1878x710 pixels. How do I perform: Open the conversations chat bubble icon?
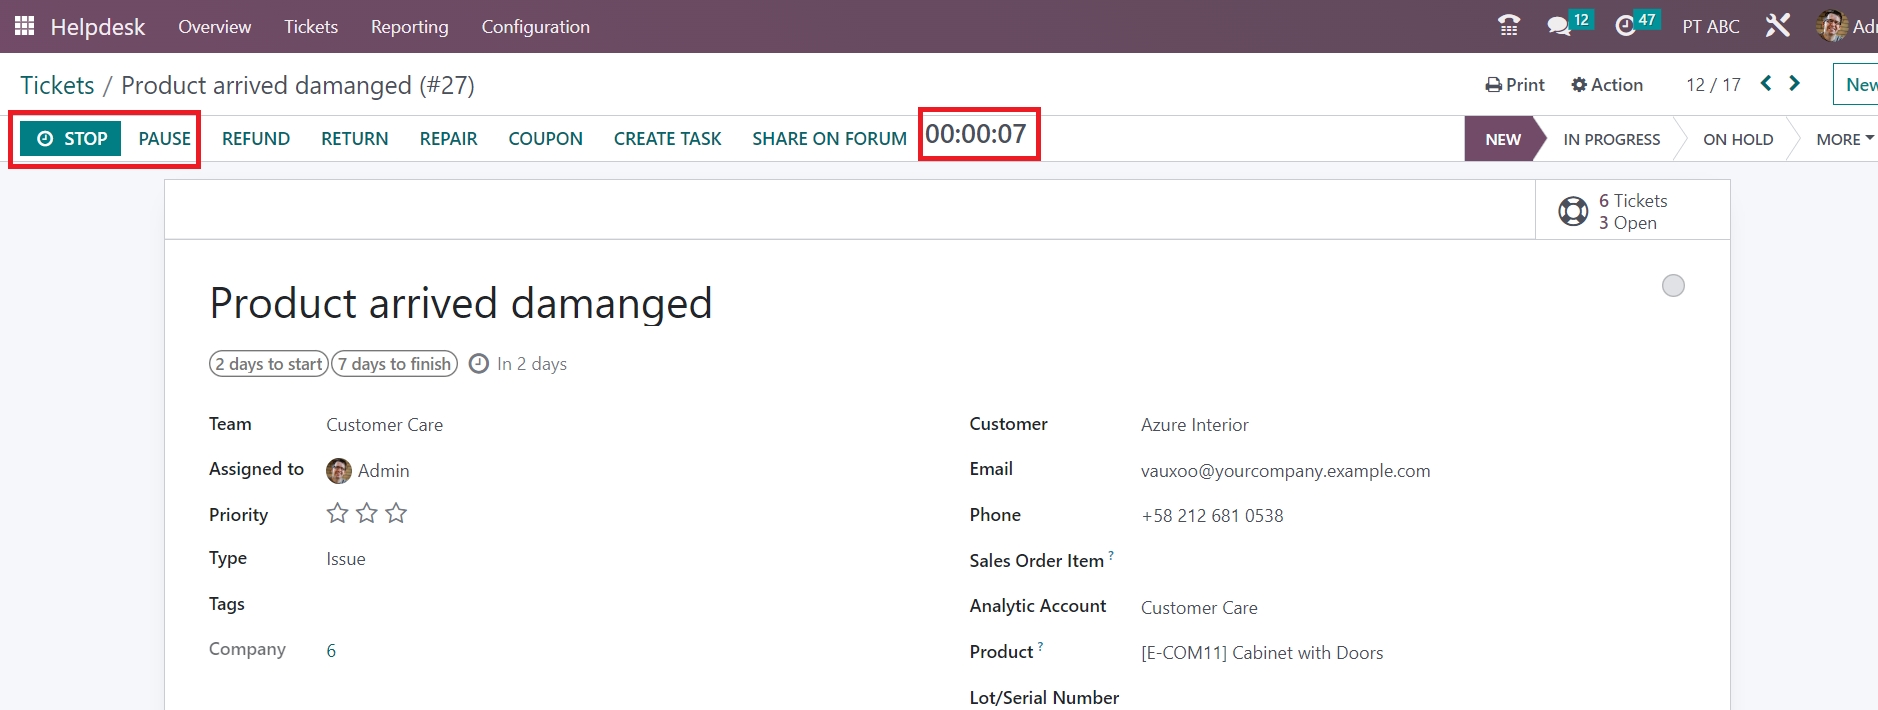(x=1558, y=26)
